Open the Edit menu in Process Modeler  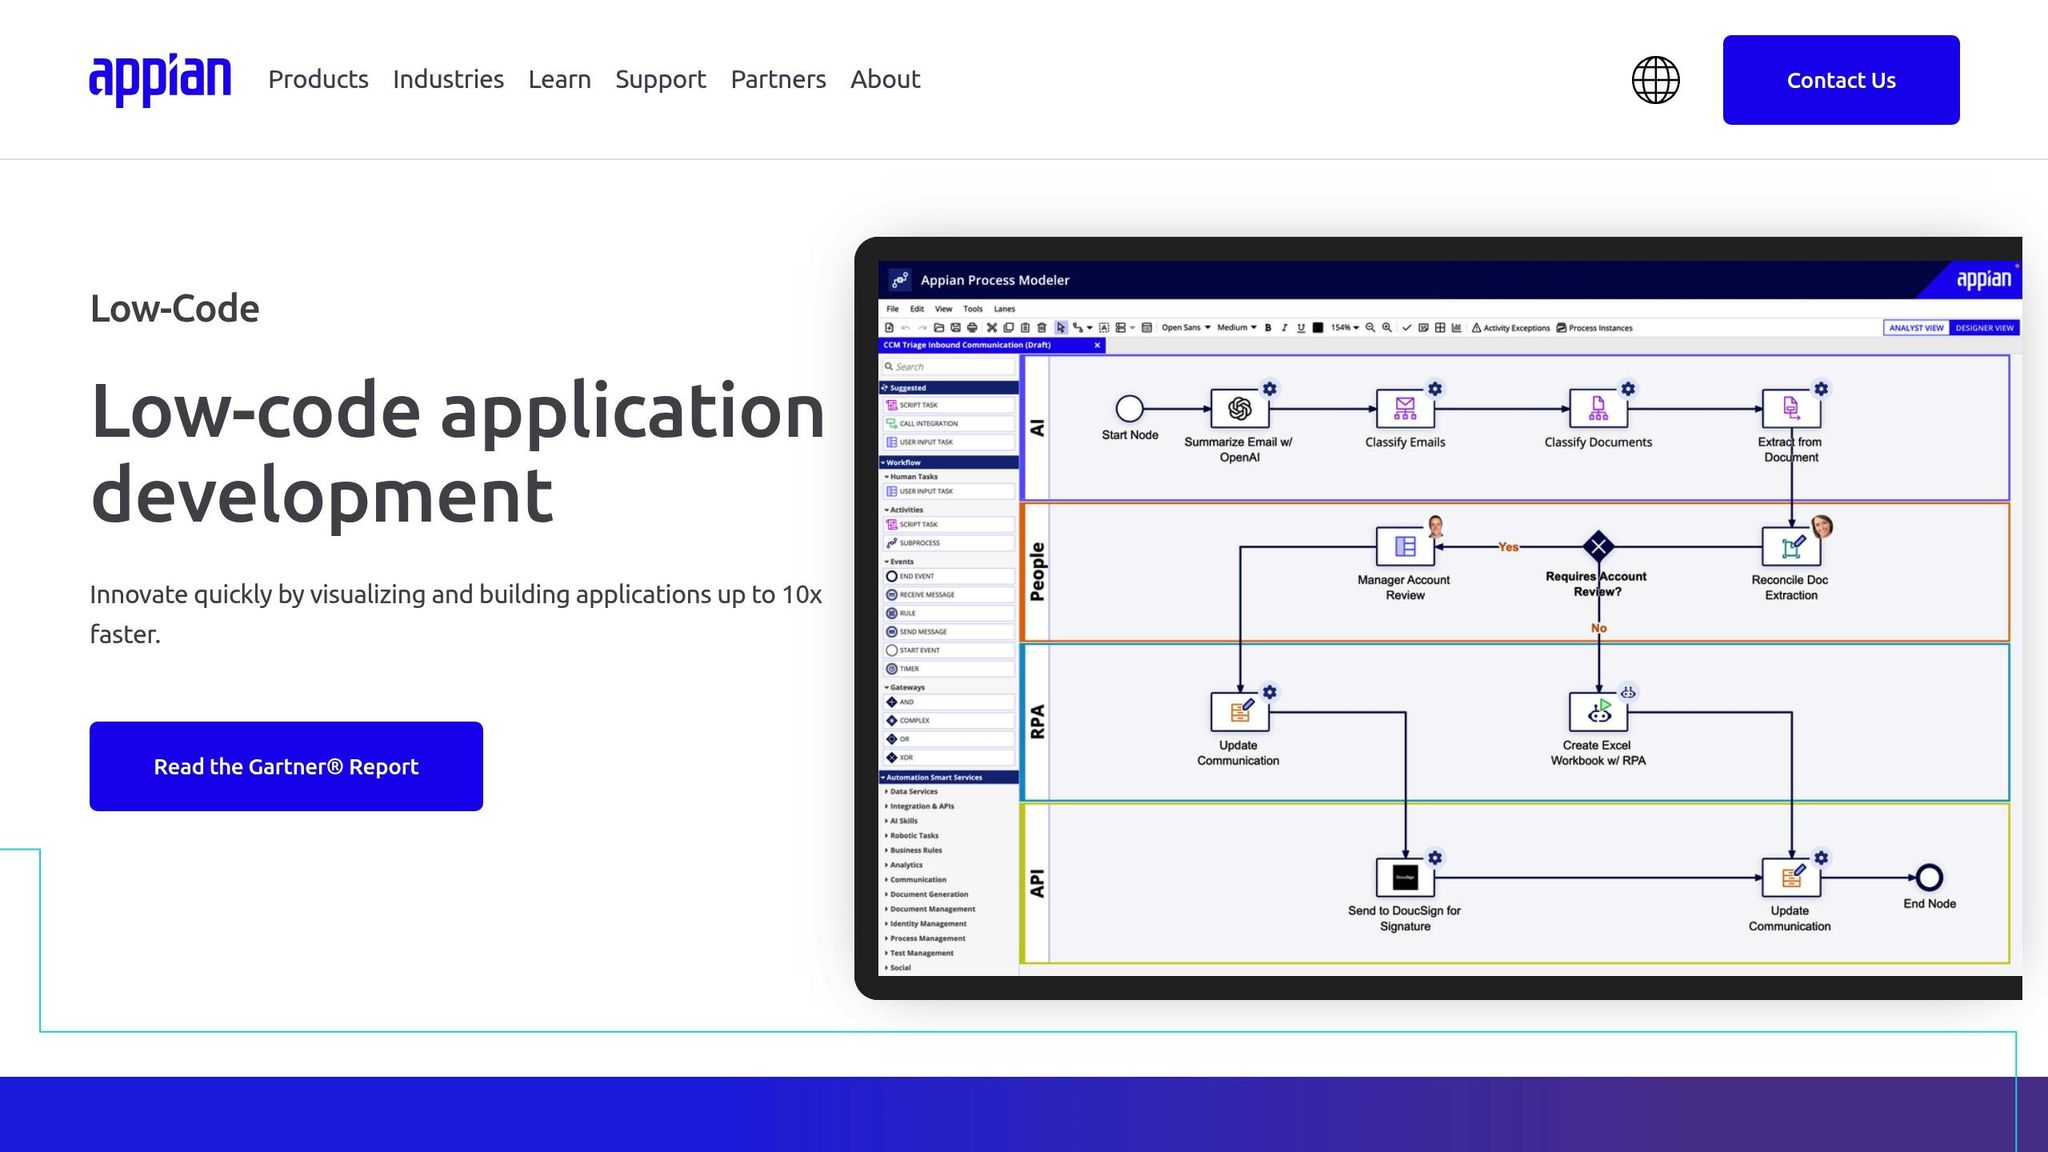(x=917, y=309)
